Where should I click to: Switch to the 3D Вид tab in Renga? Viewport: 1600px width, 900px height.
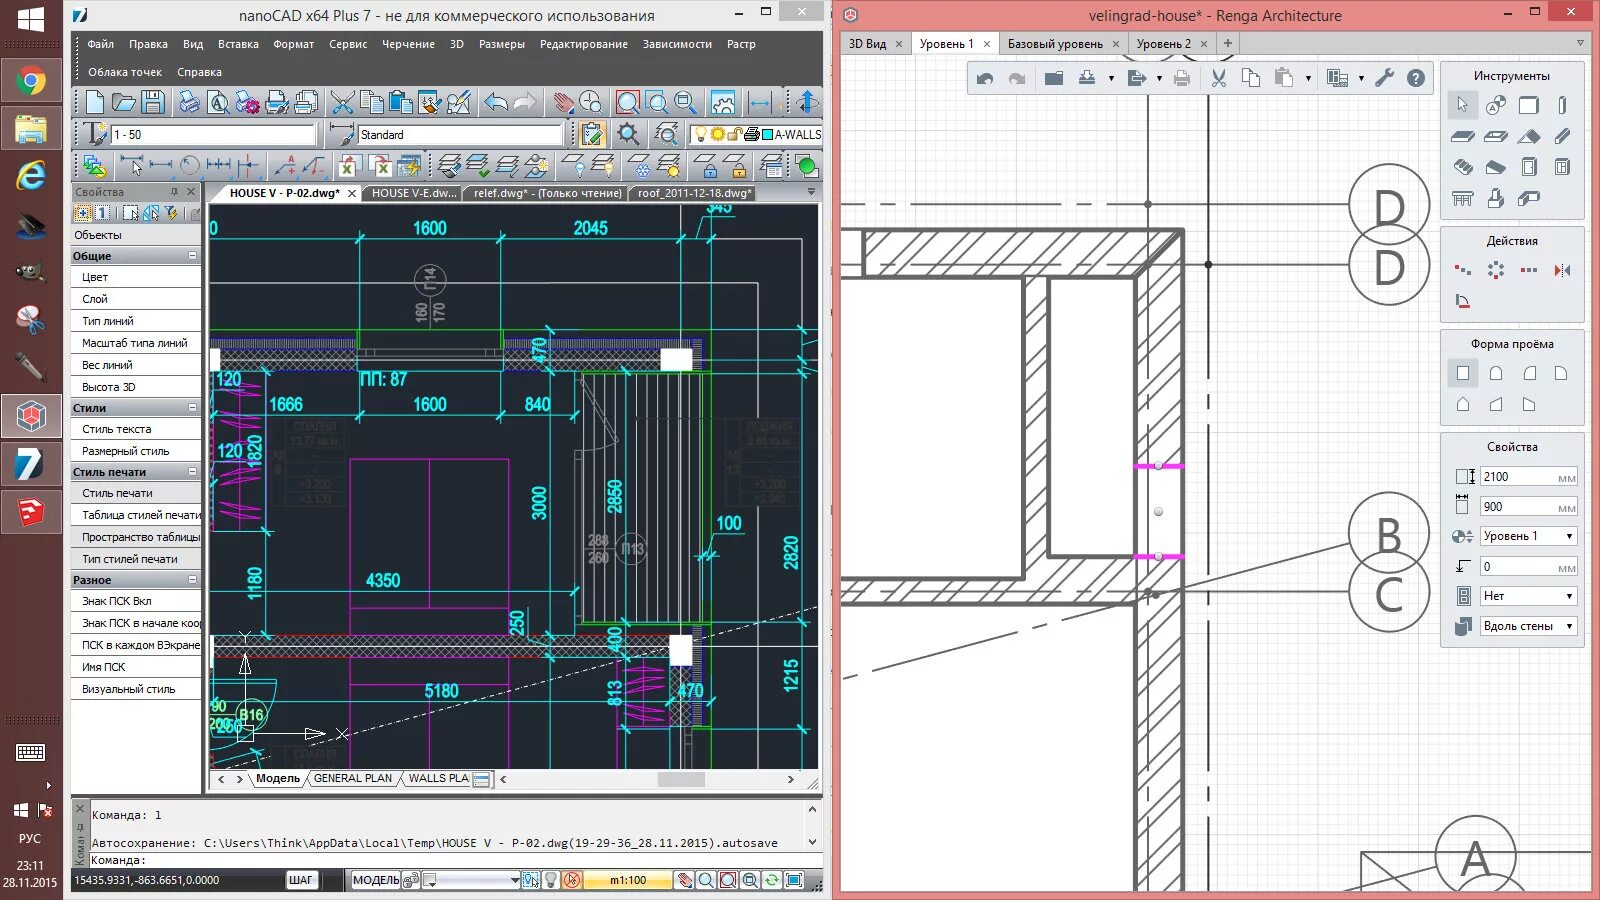pos(867,44)
